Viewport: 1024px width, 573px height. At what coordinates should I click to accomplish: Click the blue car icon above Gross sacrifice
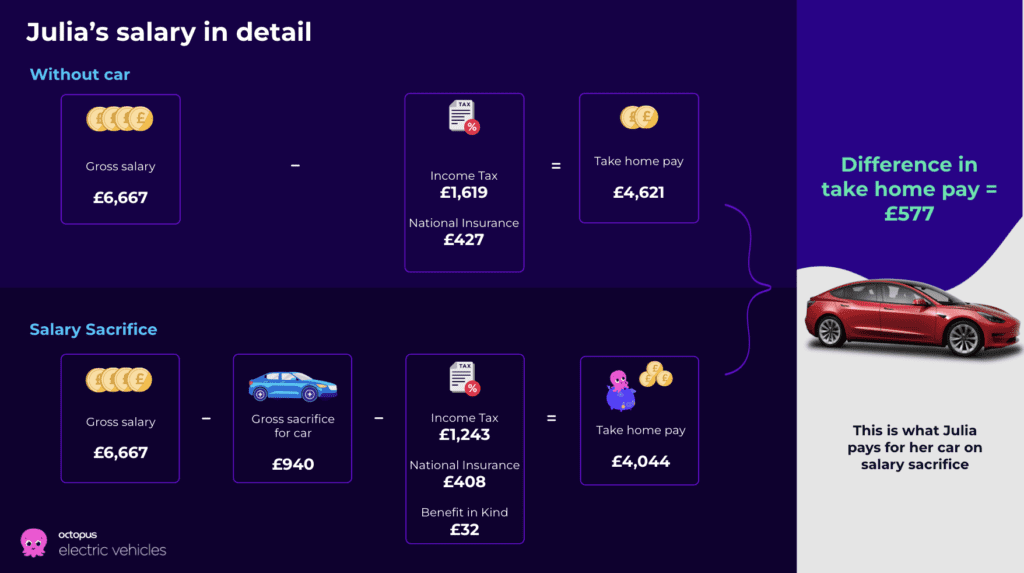[293, 385]
